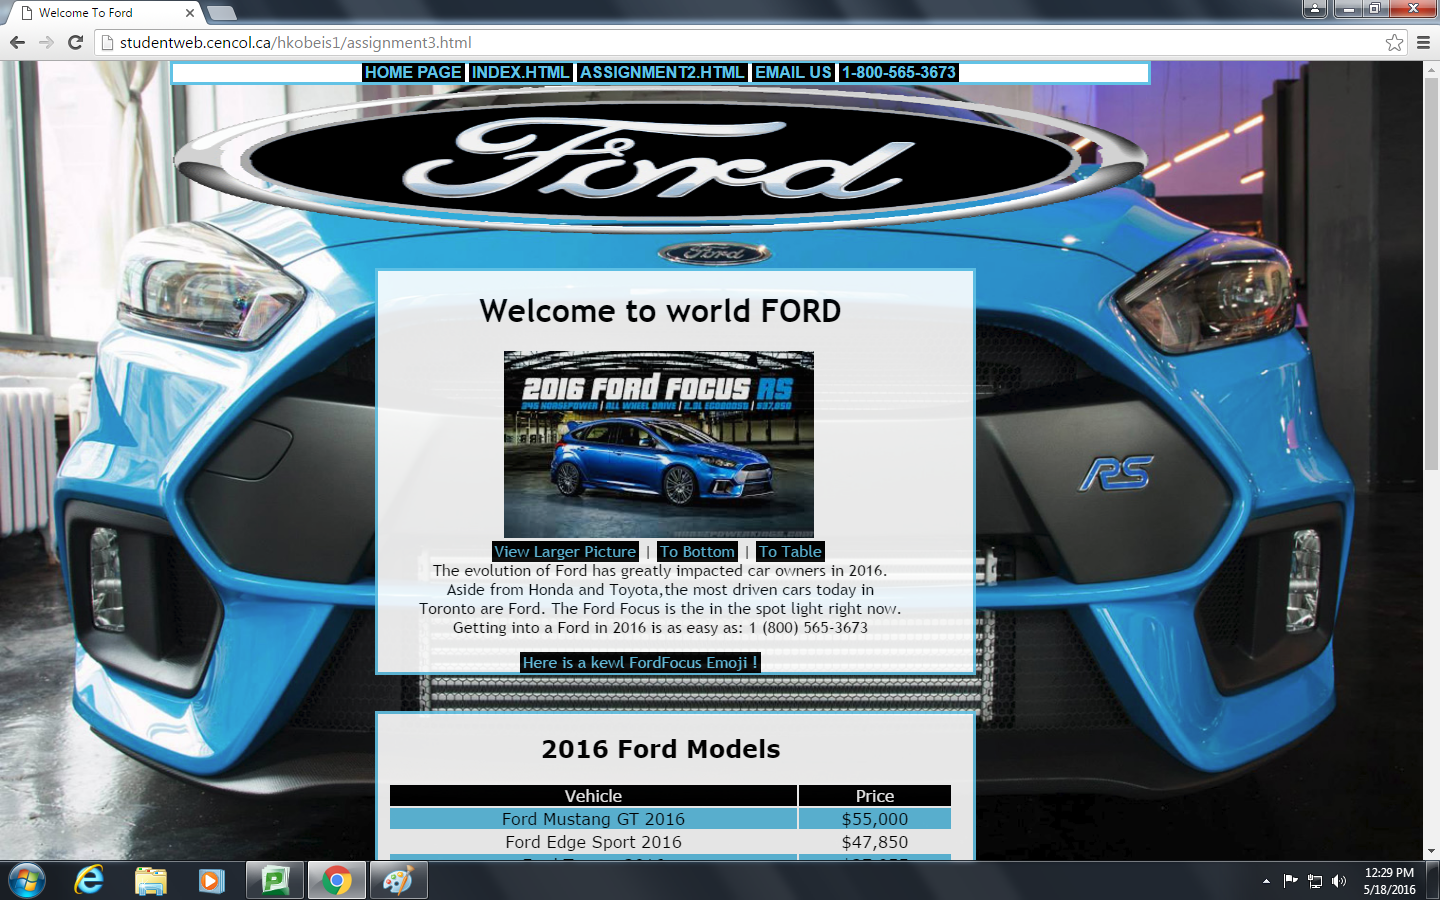This screenshot has width=1440, height=900.
Task: Select the Ford Mustang GT 2016 cell
Action: (593, 819)
